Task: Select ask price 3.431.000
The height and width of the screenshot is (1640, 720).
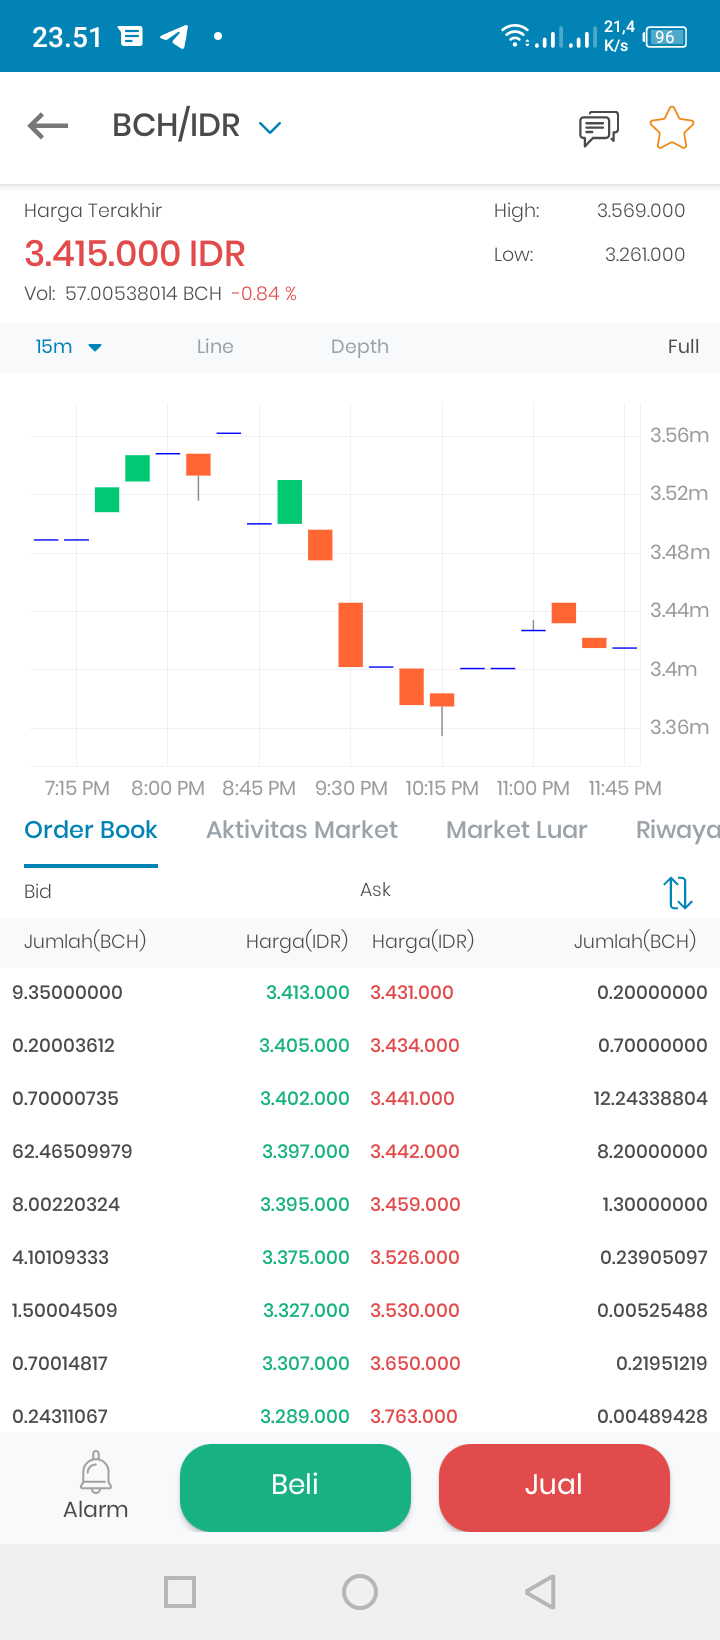Action: click(412, 992)
